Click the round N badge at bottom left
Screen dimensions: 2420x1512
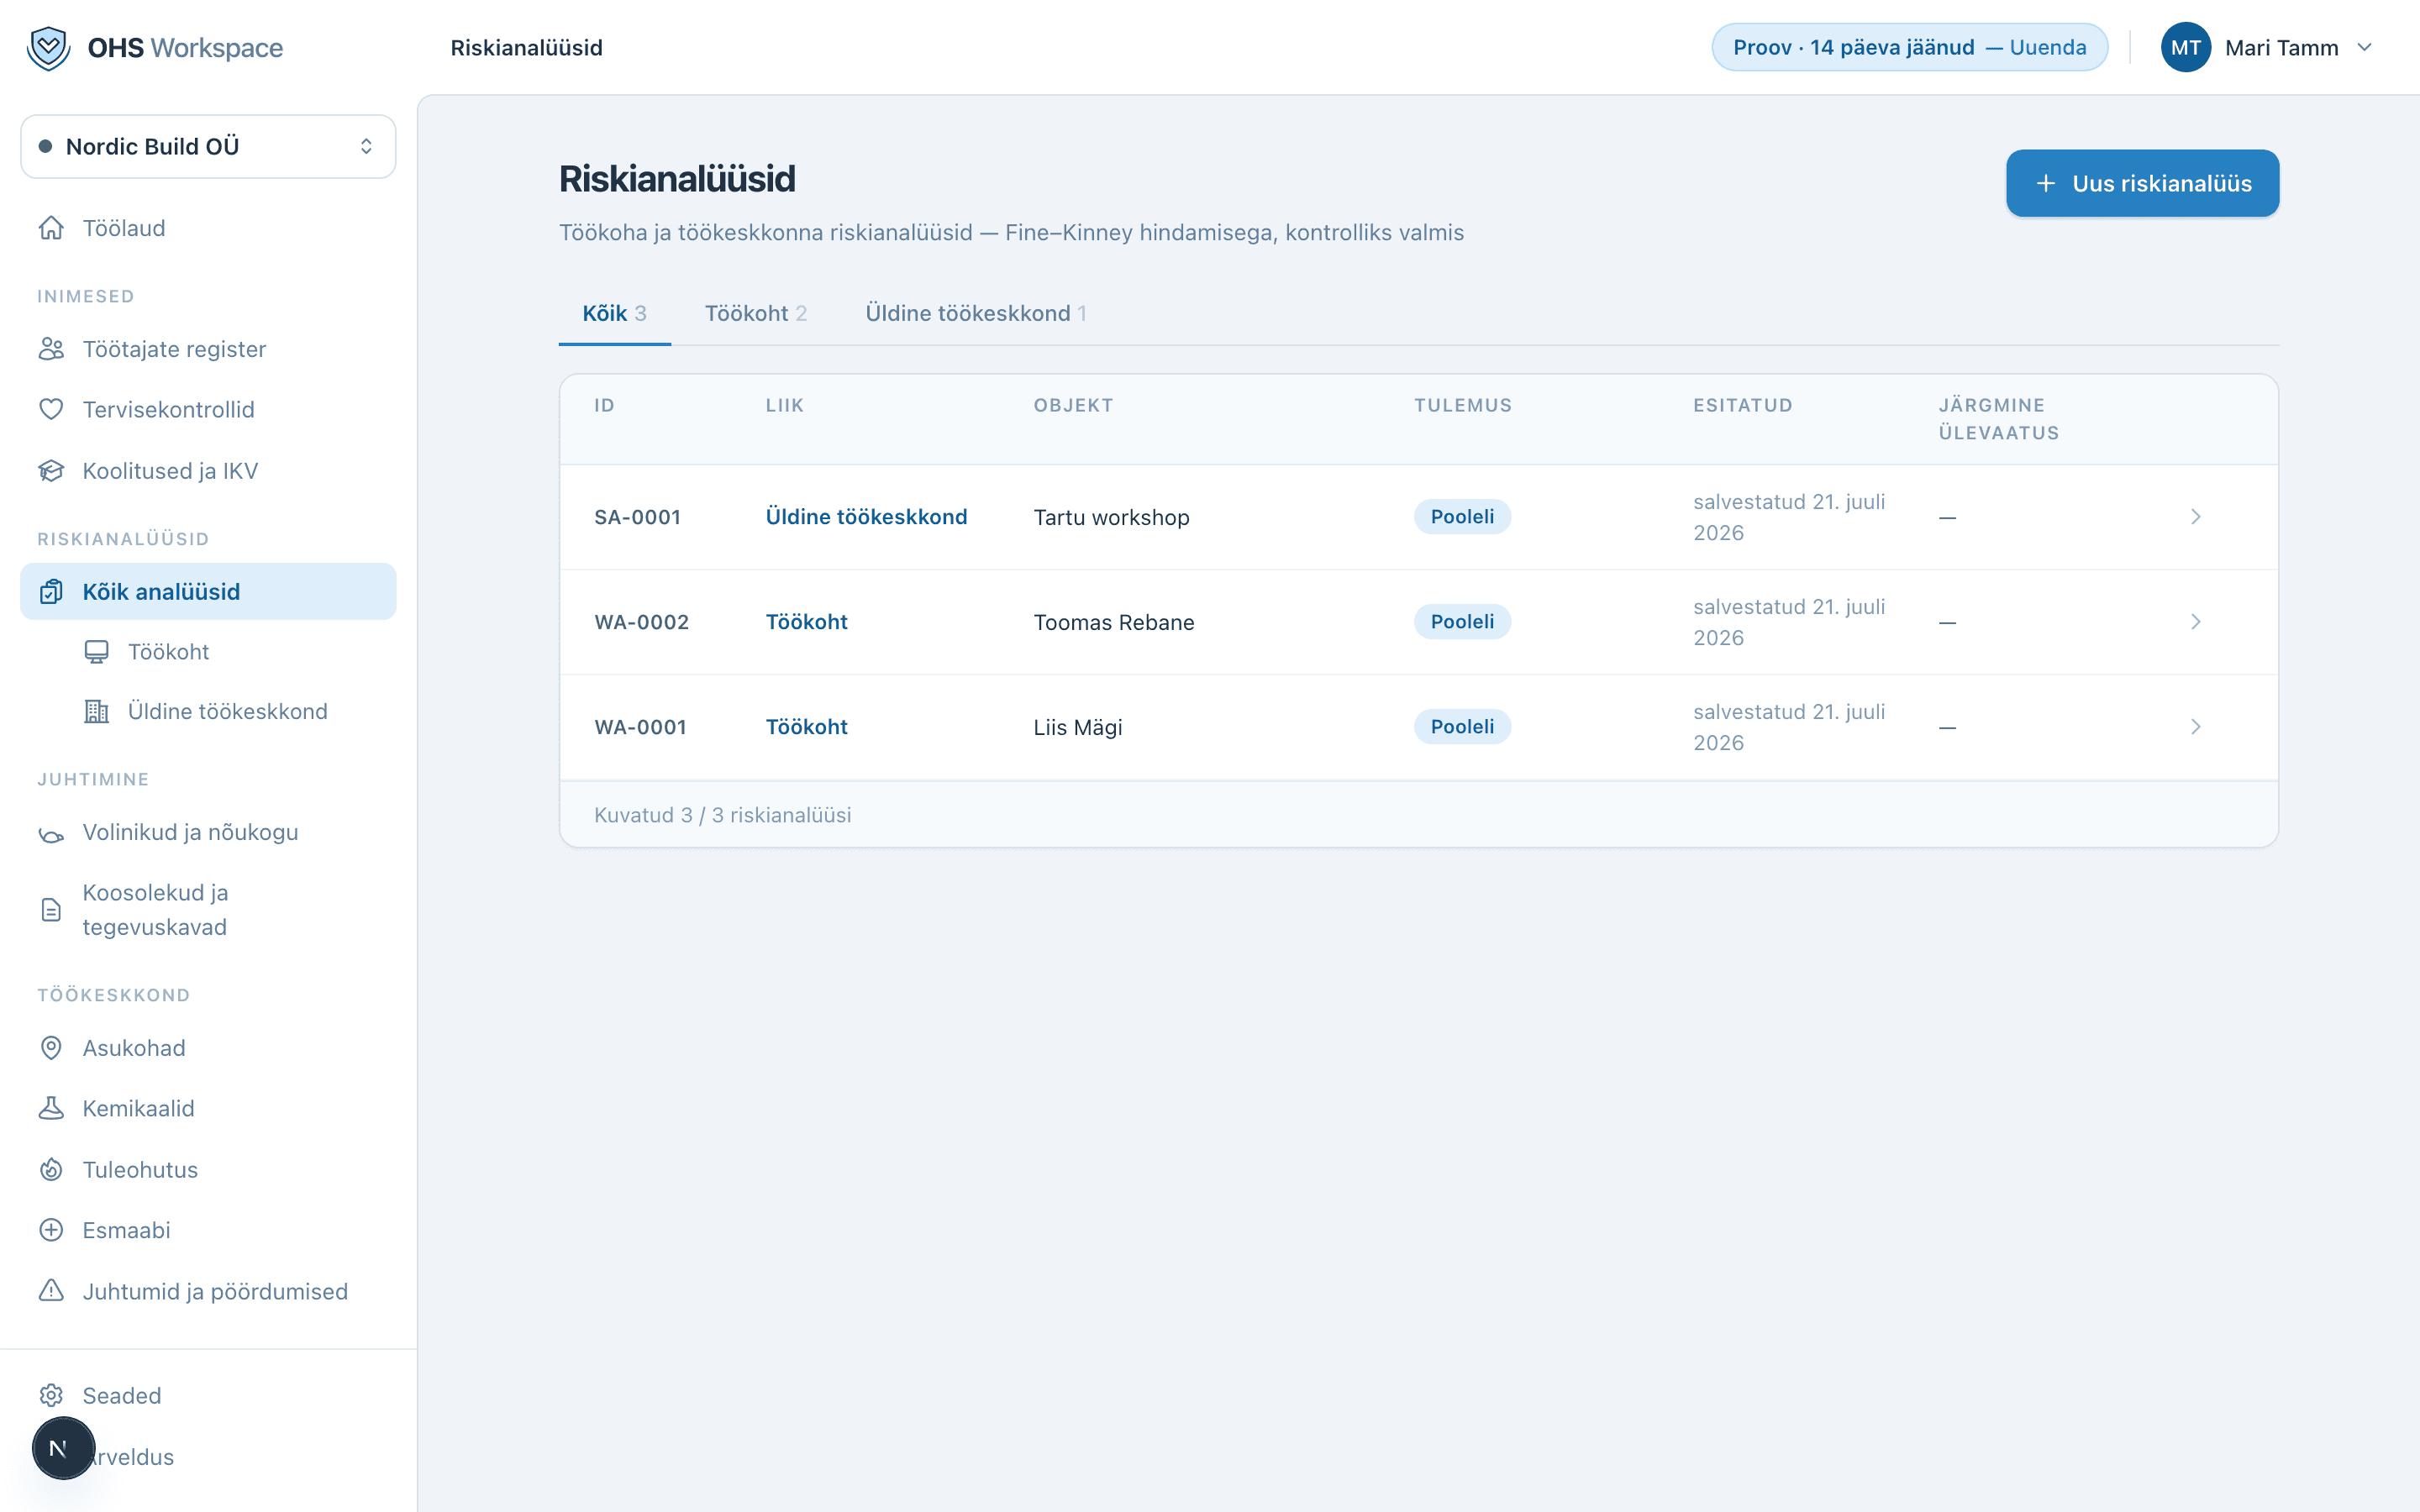63,1447
